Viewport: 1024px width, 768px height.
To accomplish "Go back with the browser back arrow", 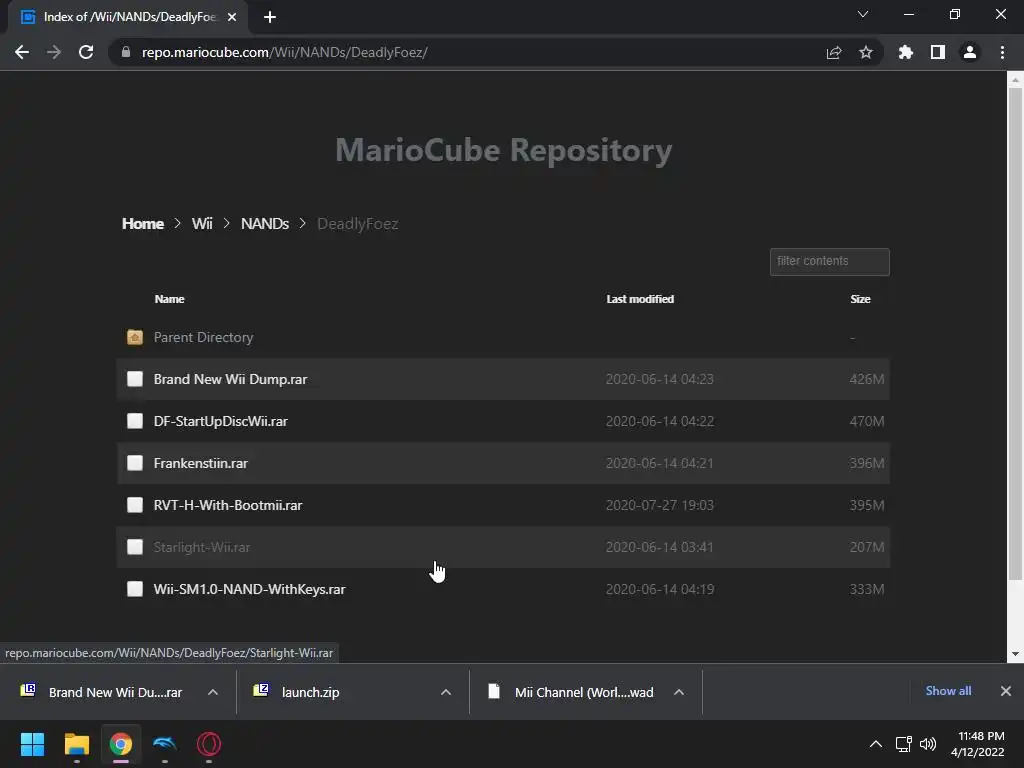I will [22, 52].
